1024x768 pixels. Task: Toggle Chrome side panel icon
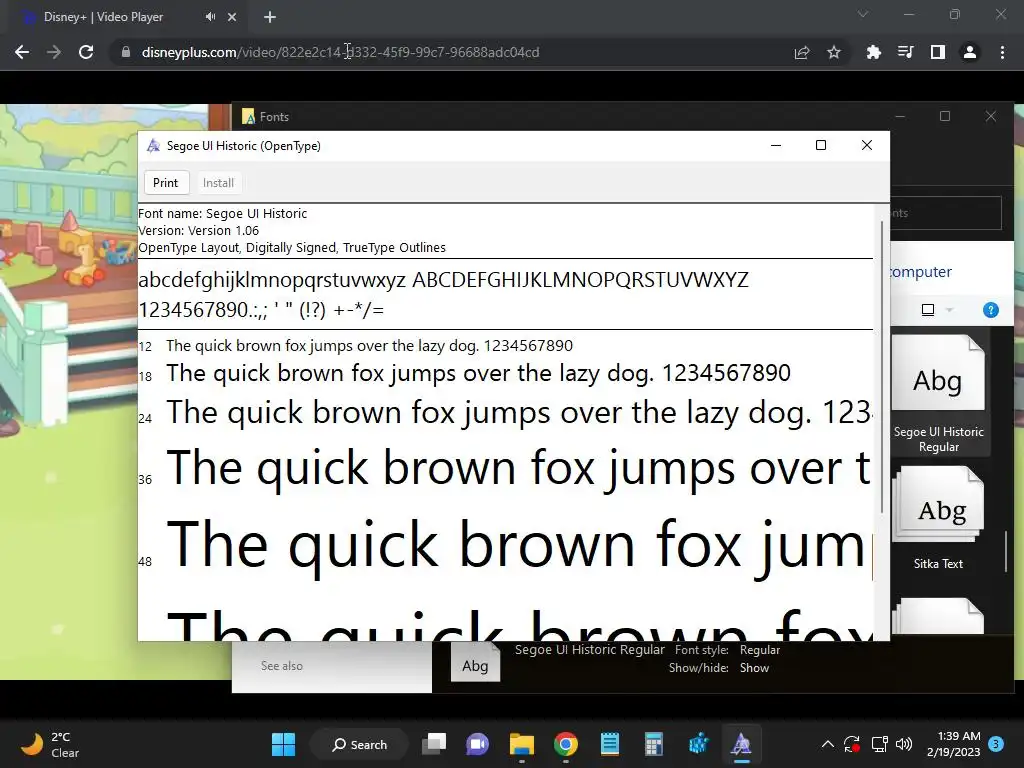pyautogui.click(x=937, y=52)
